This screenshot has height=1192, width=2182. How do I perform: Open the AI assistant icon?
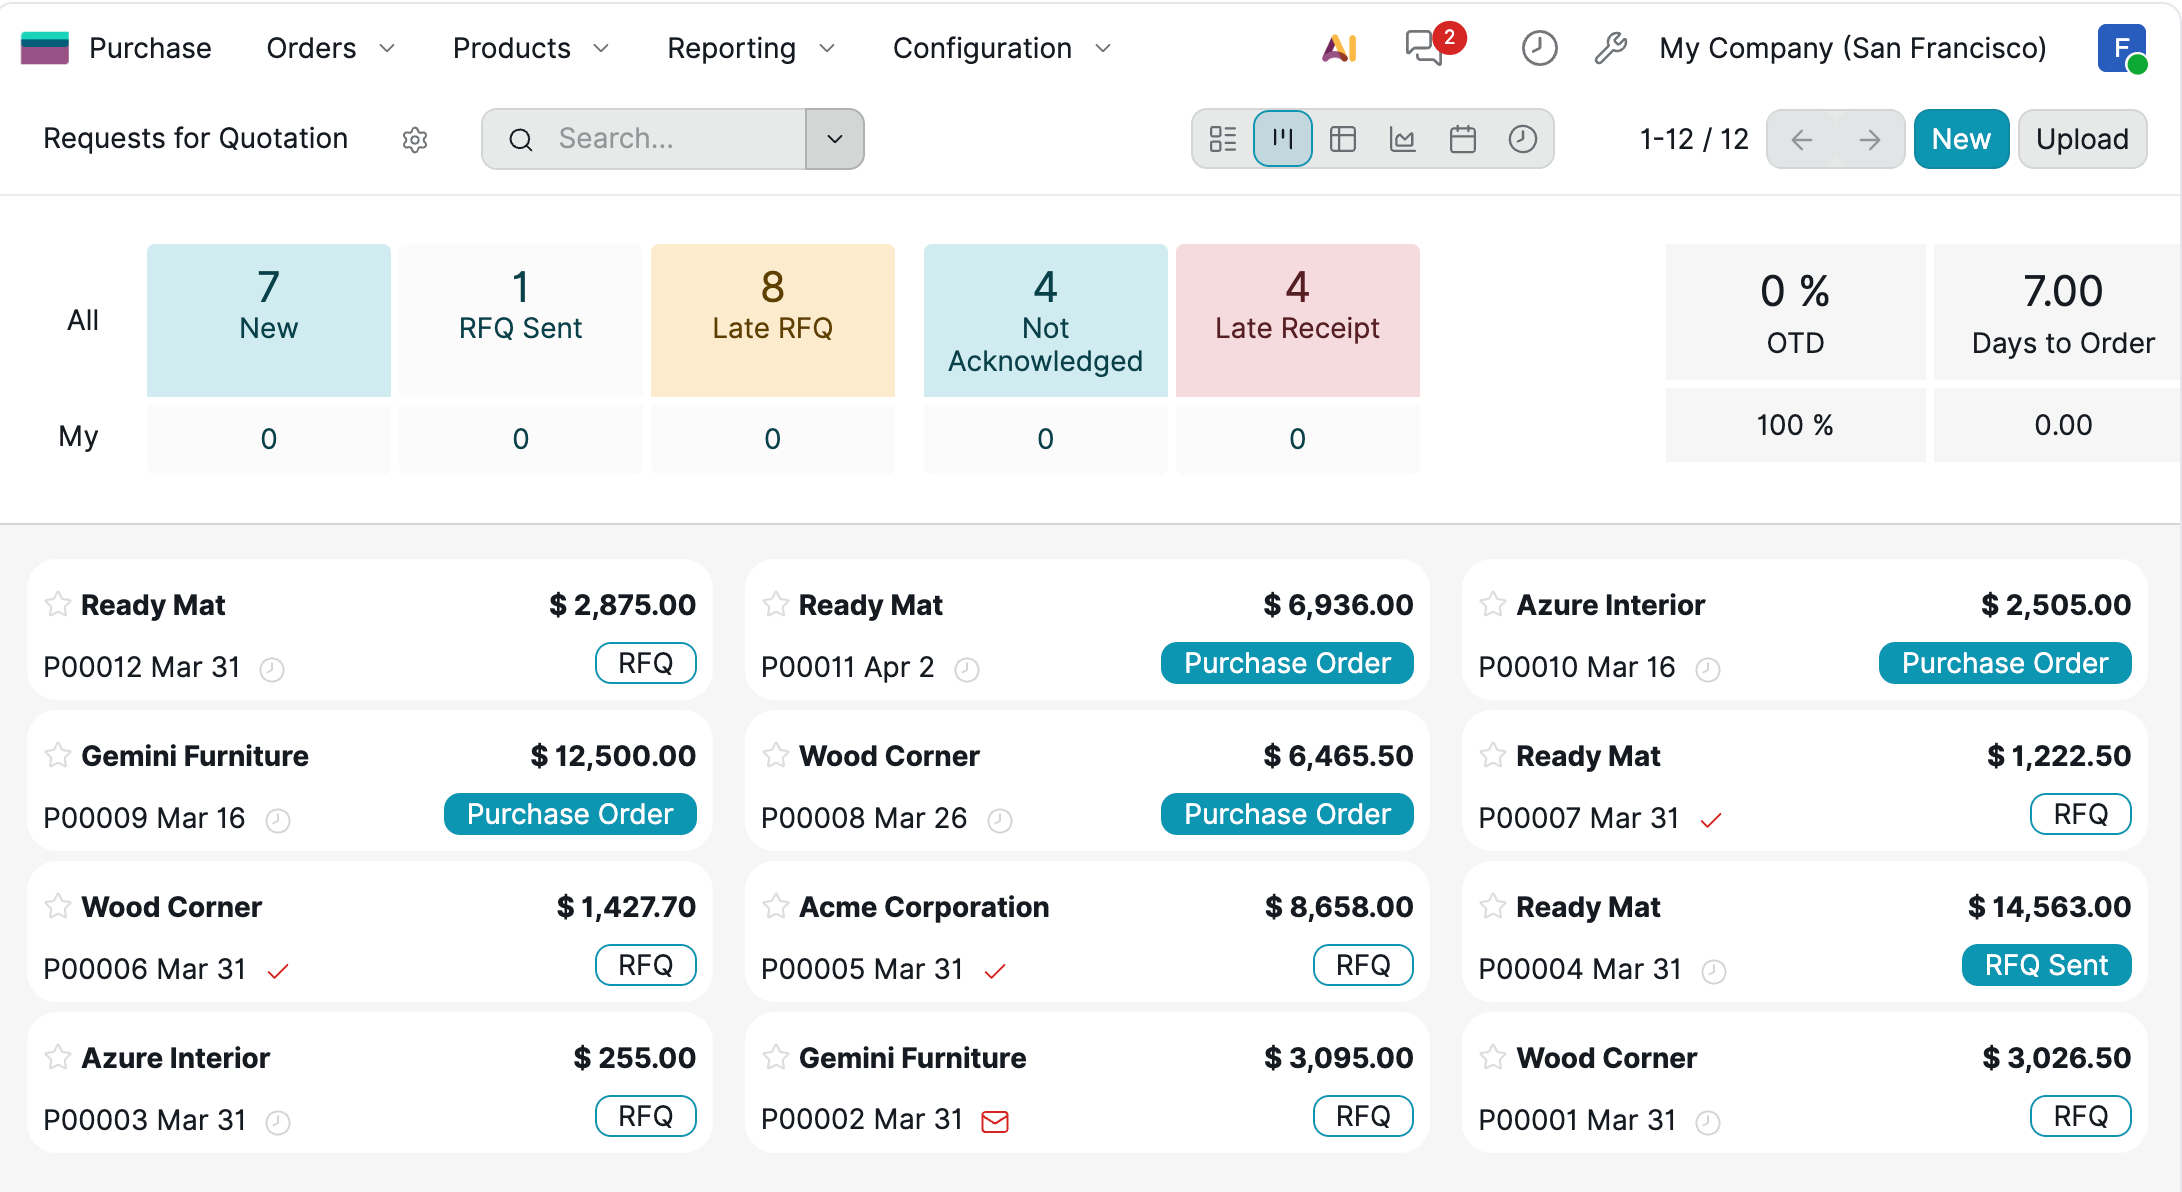[x=1339, y=48]
